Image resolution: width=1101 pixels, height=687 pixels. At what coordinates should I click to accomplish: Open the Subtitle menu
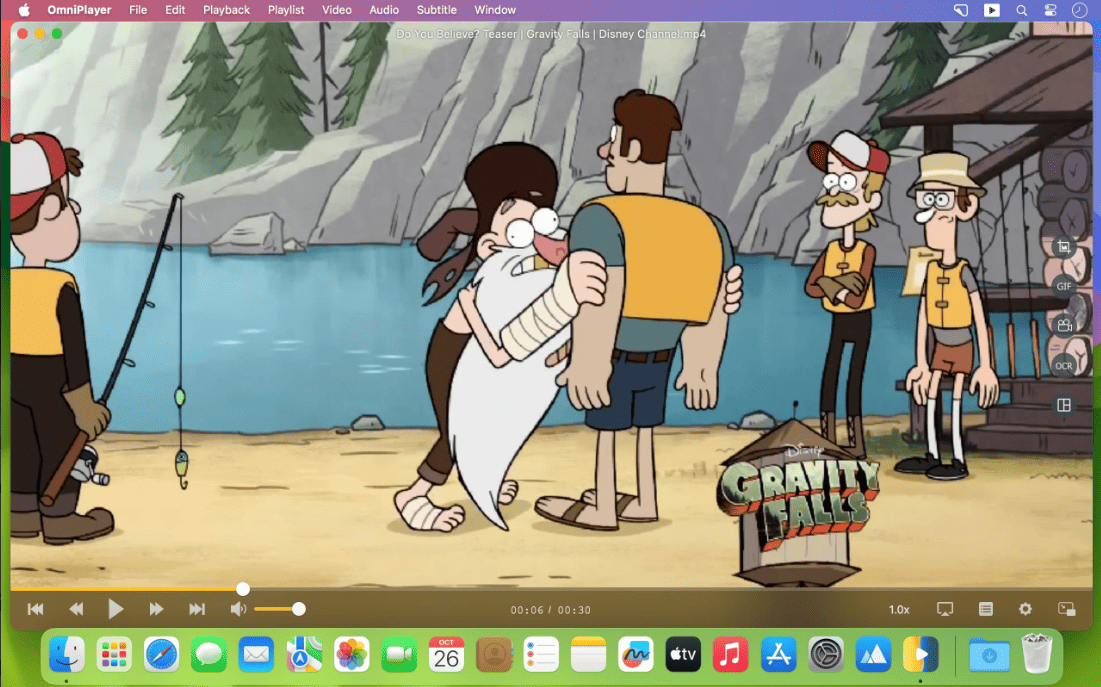(436, 10)
